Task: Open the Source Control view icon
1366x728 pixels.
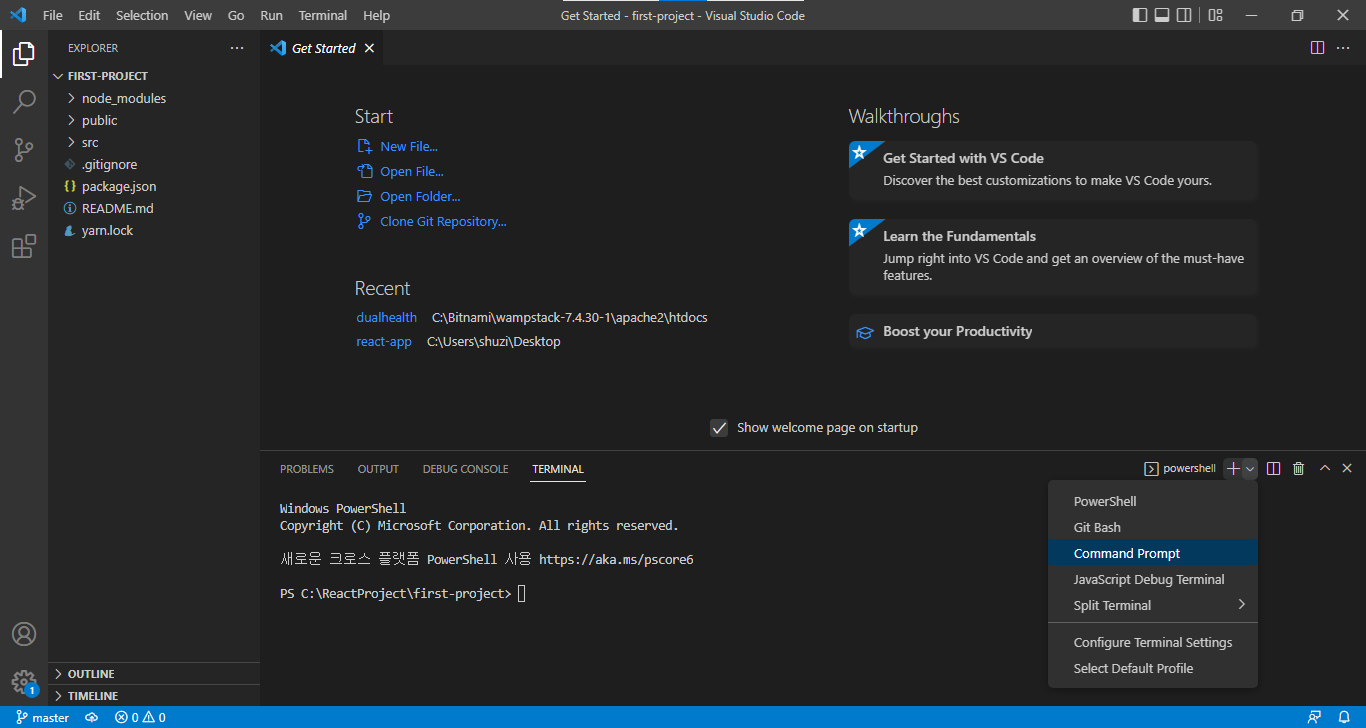Action: pyautogui.click(x=24, y=150)
